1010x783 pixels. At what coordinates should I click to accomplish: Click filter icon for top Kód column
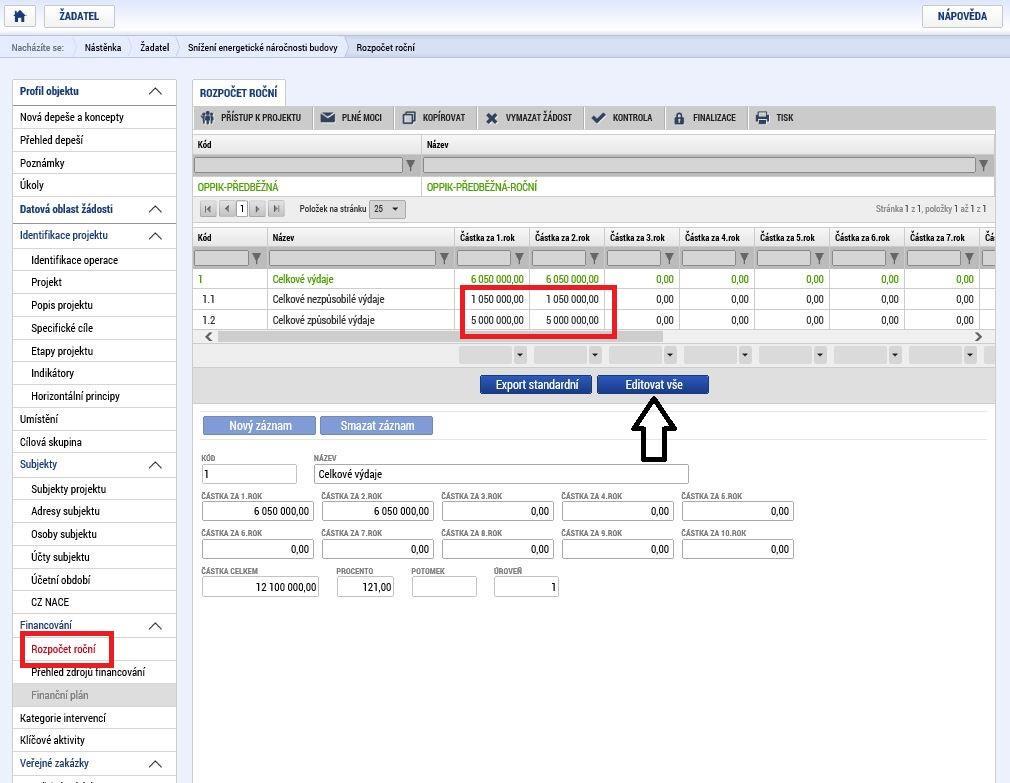(410, 165)
